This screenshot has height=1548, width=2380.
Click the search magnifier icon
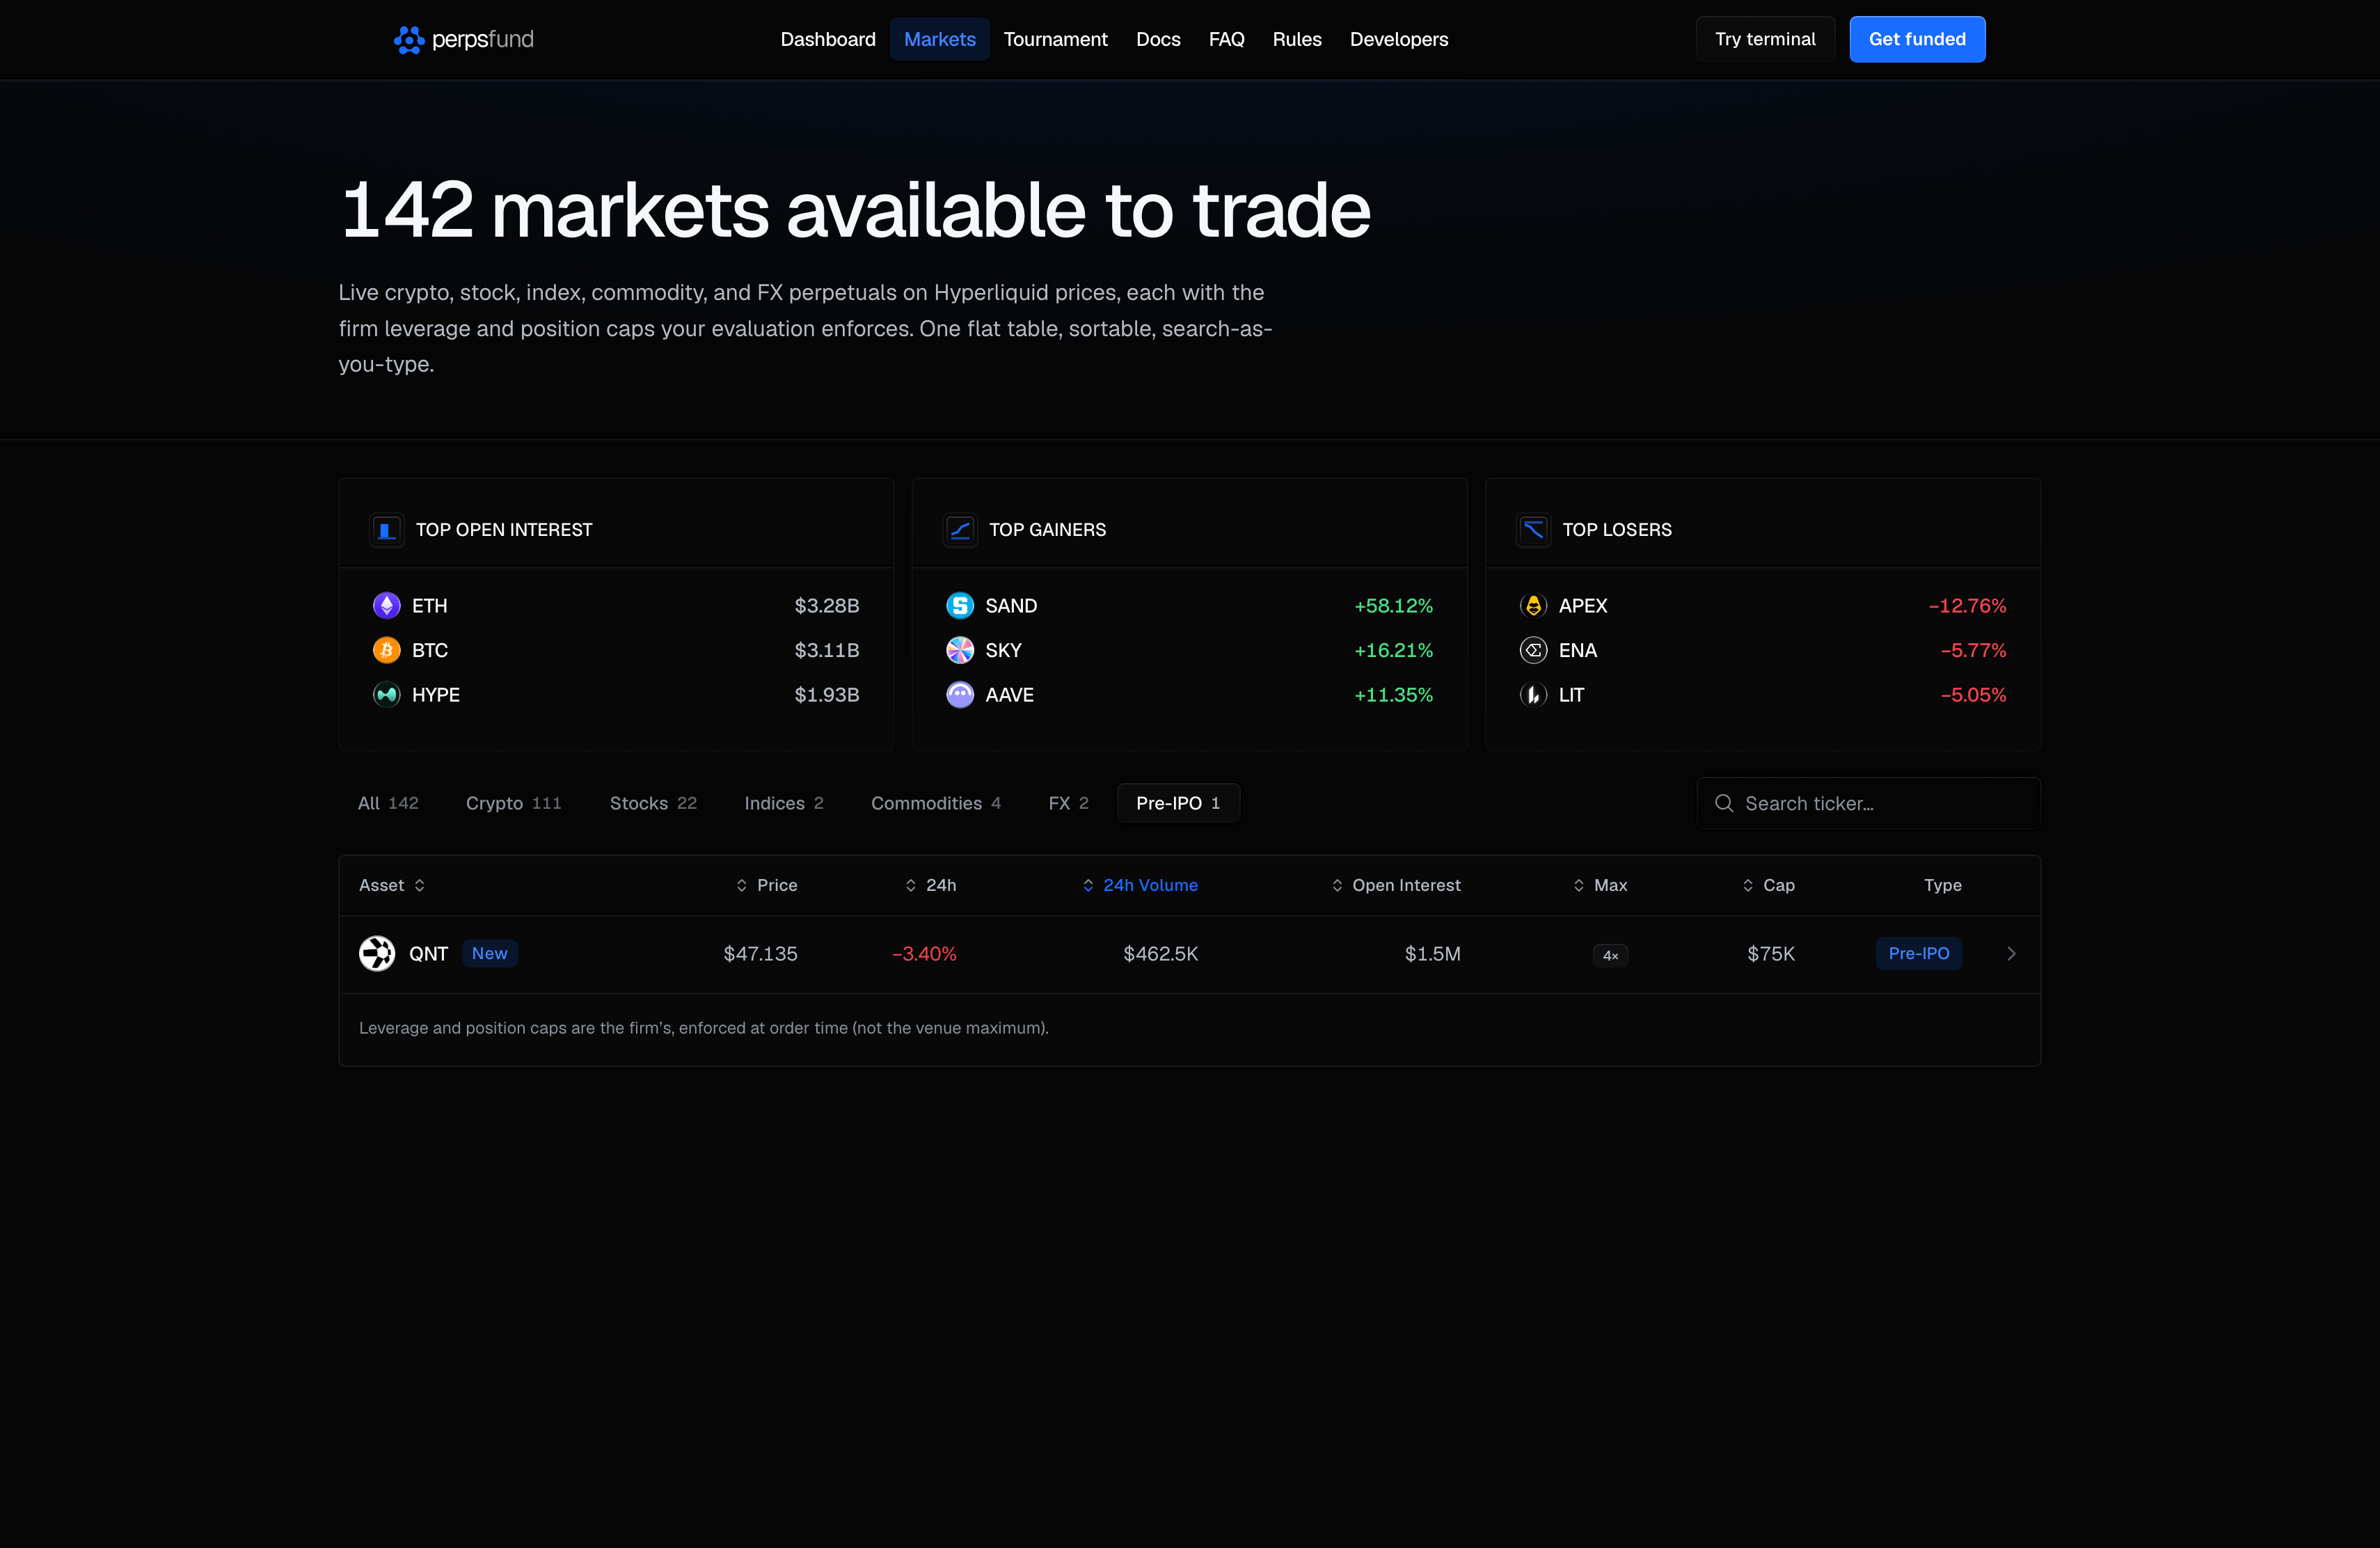(x=1724, y=803)
